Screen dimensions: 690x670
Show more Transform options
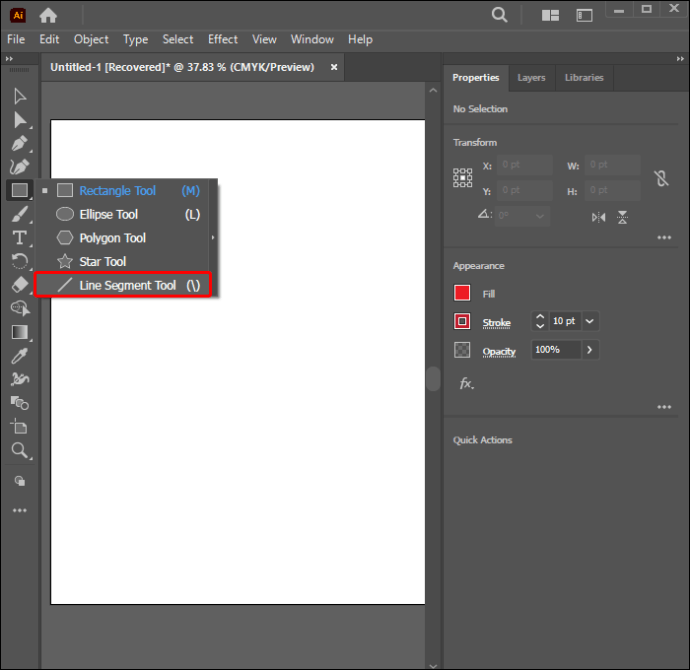[664, 238]
